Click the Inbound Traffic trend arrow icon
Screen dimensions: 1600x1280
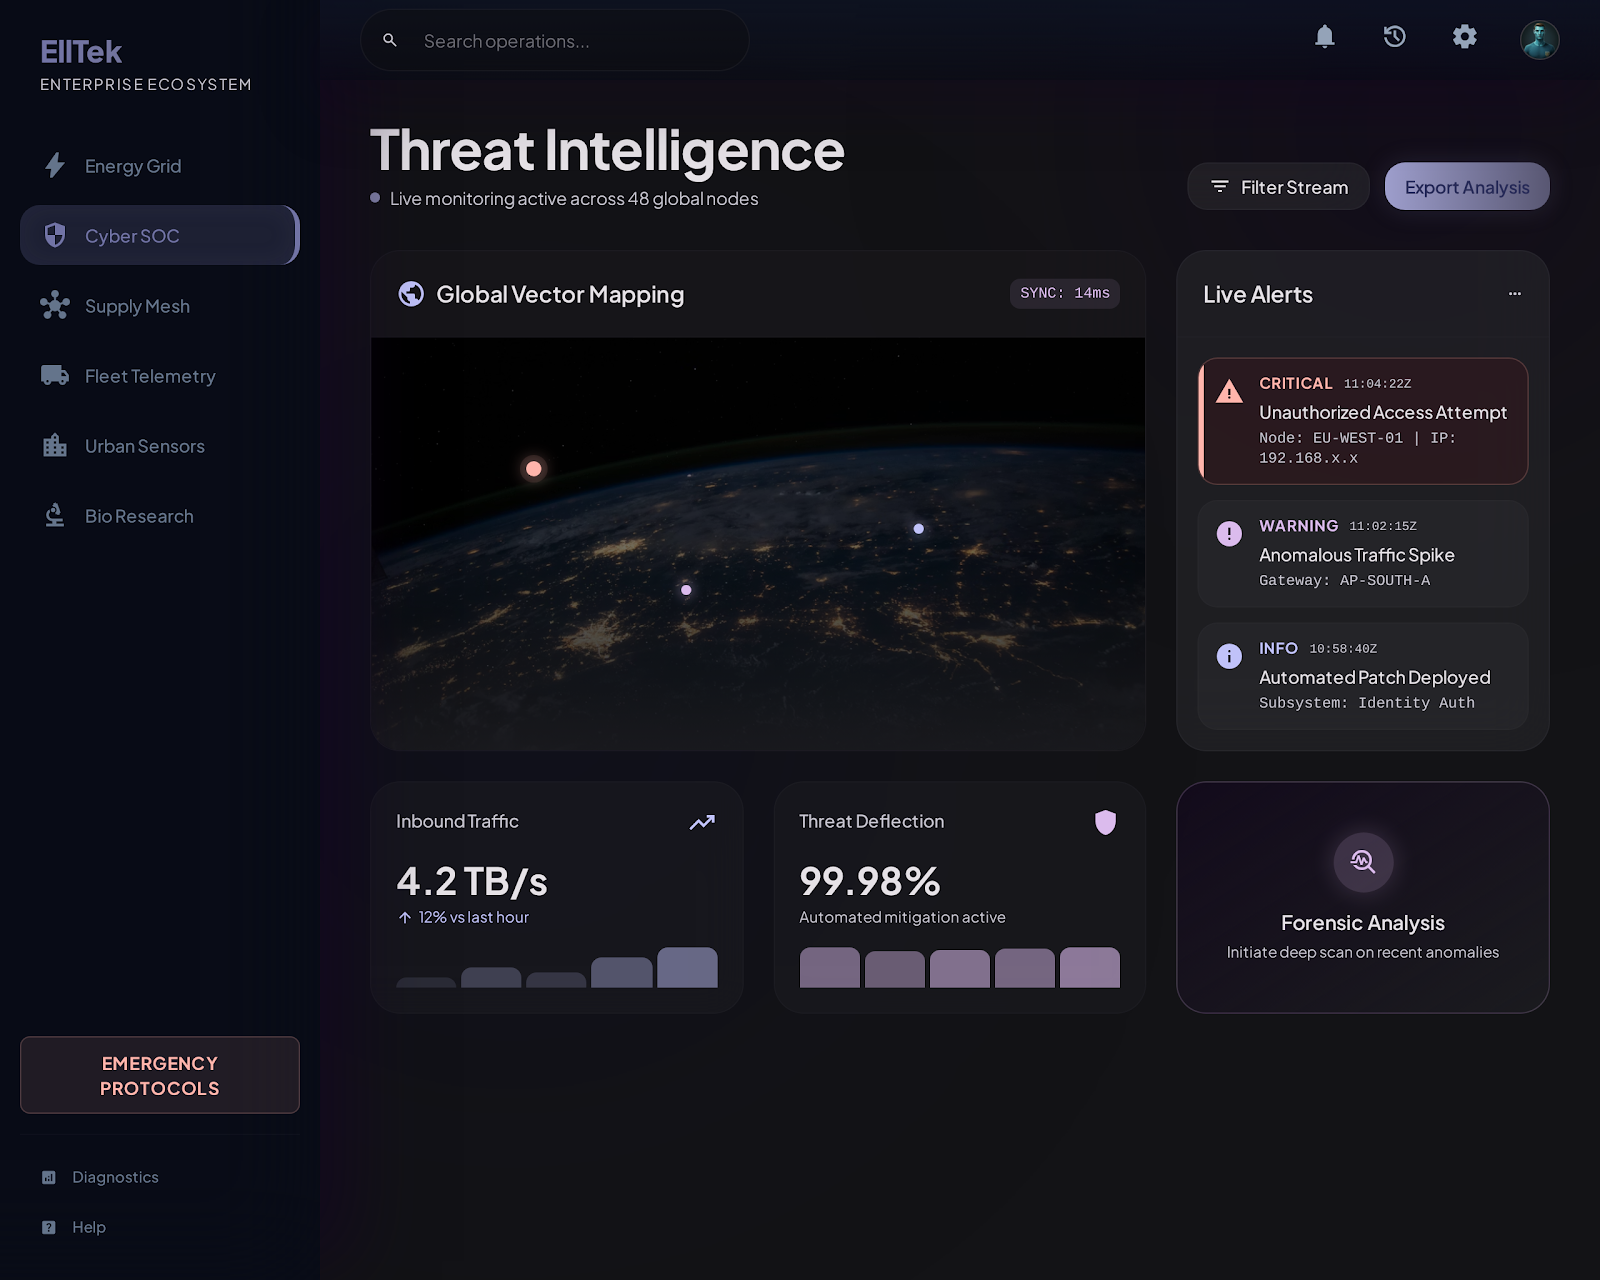pos(702,822)
